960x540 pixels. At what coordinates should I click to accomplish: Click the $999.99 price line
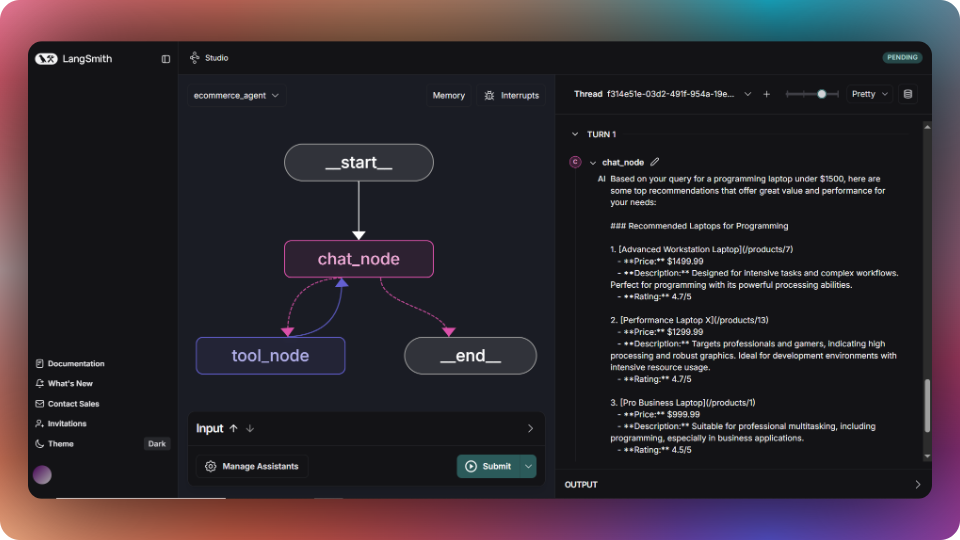point(659,414)
